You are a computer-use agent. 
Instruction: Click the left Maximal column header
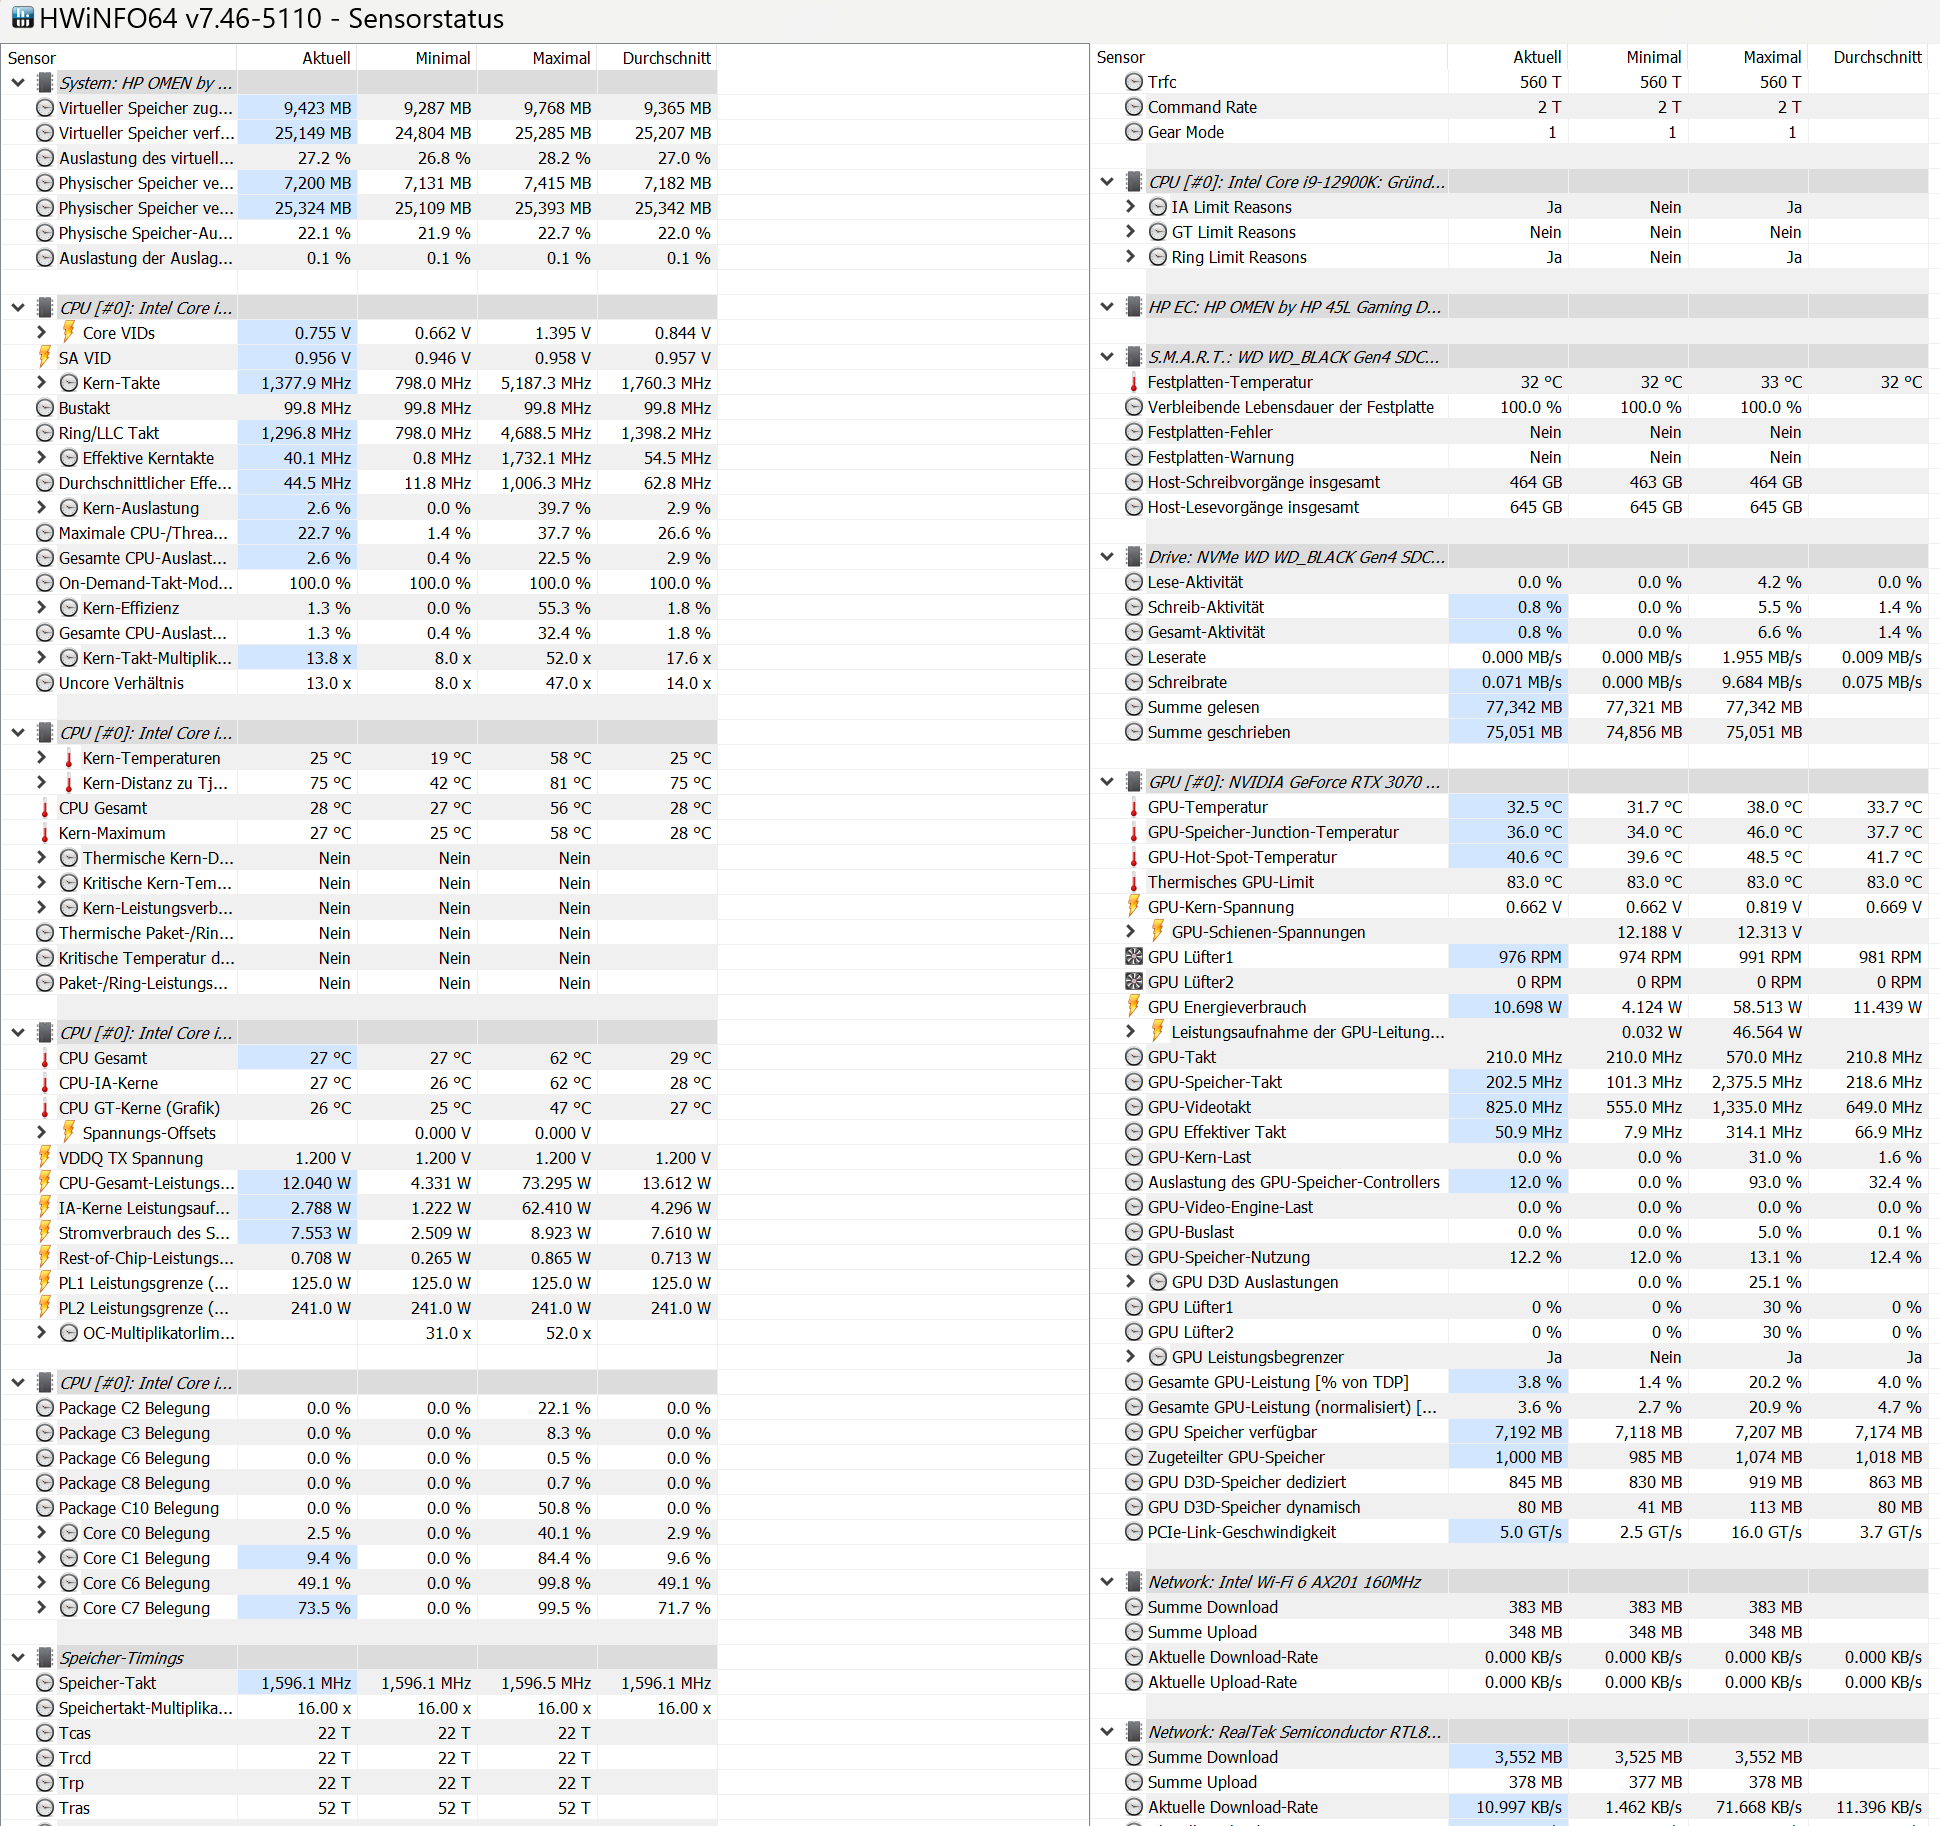coord(560,58)
